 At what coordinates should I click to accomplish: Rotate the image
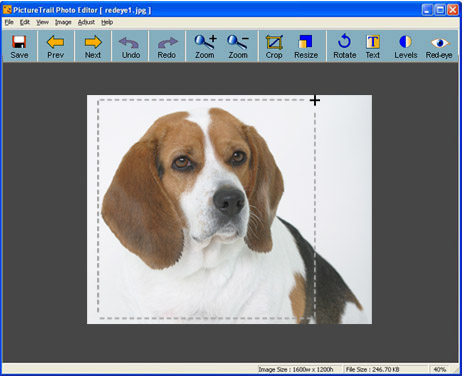(x=345, y=46)
